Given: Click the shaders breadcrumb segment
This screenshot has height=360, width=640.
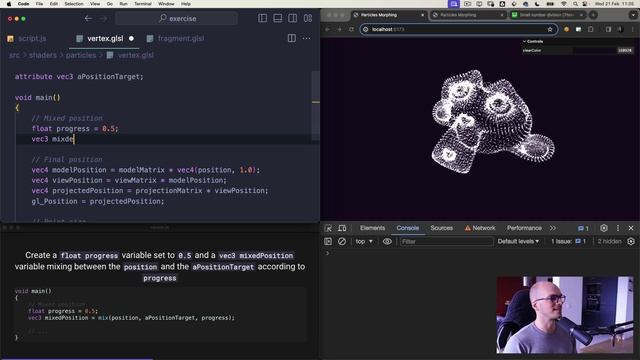Looking at the screenshot, I should pyautogui.click(x=43, y=55).
